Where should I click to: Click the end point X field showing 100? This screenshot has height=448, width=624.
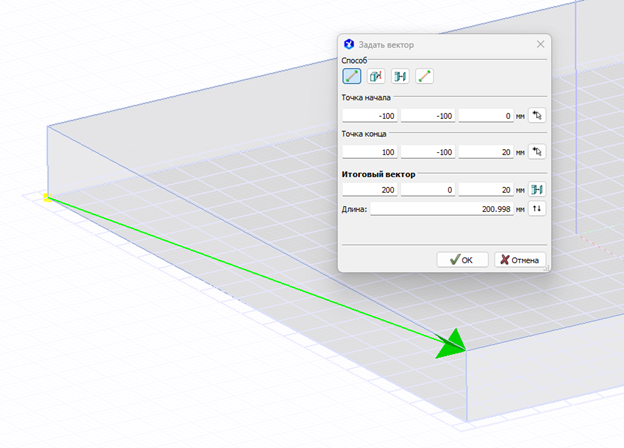(x=370, y=152)
